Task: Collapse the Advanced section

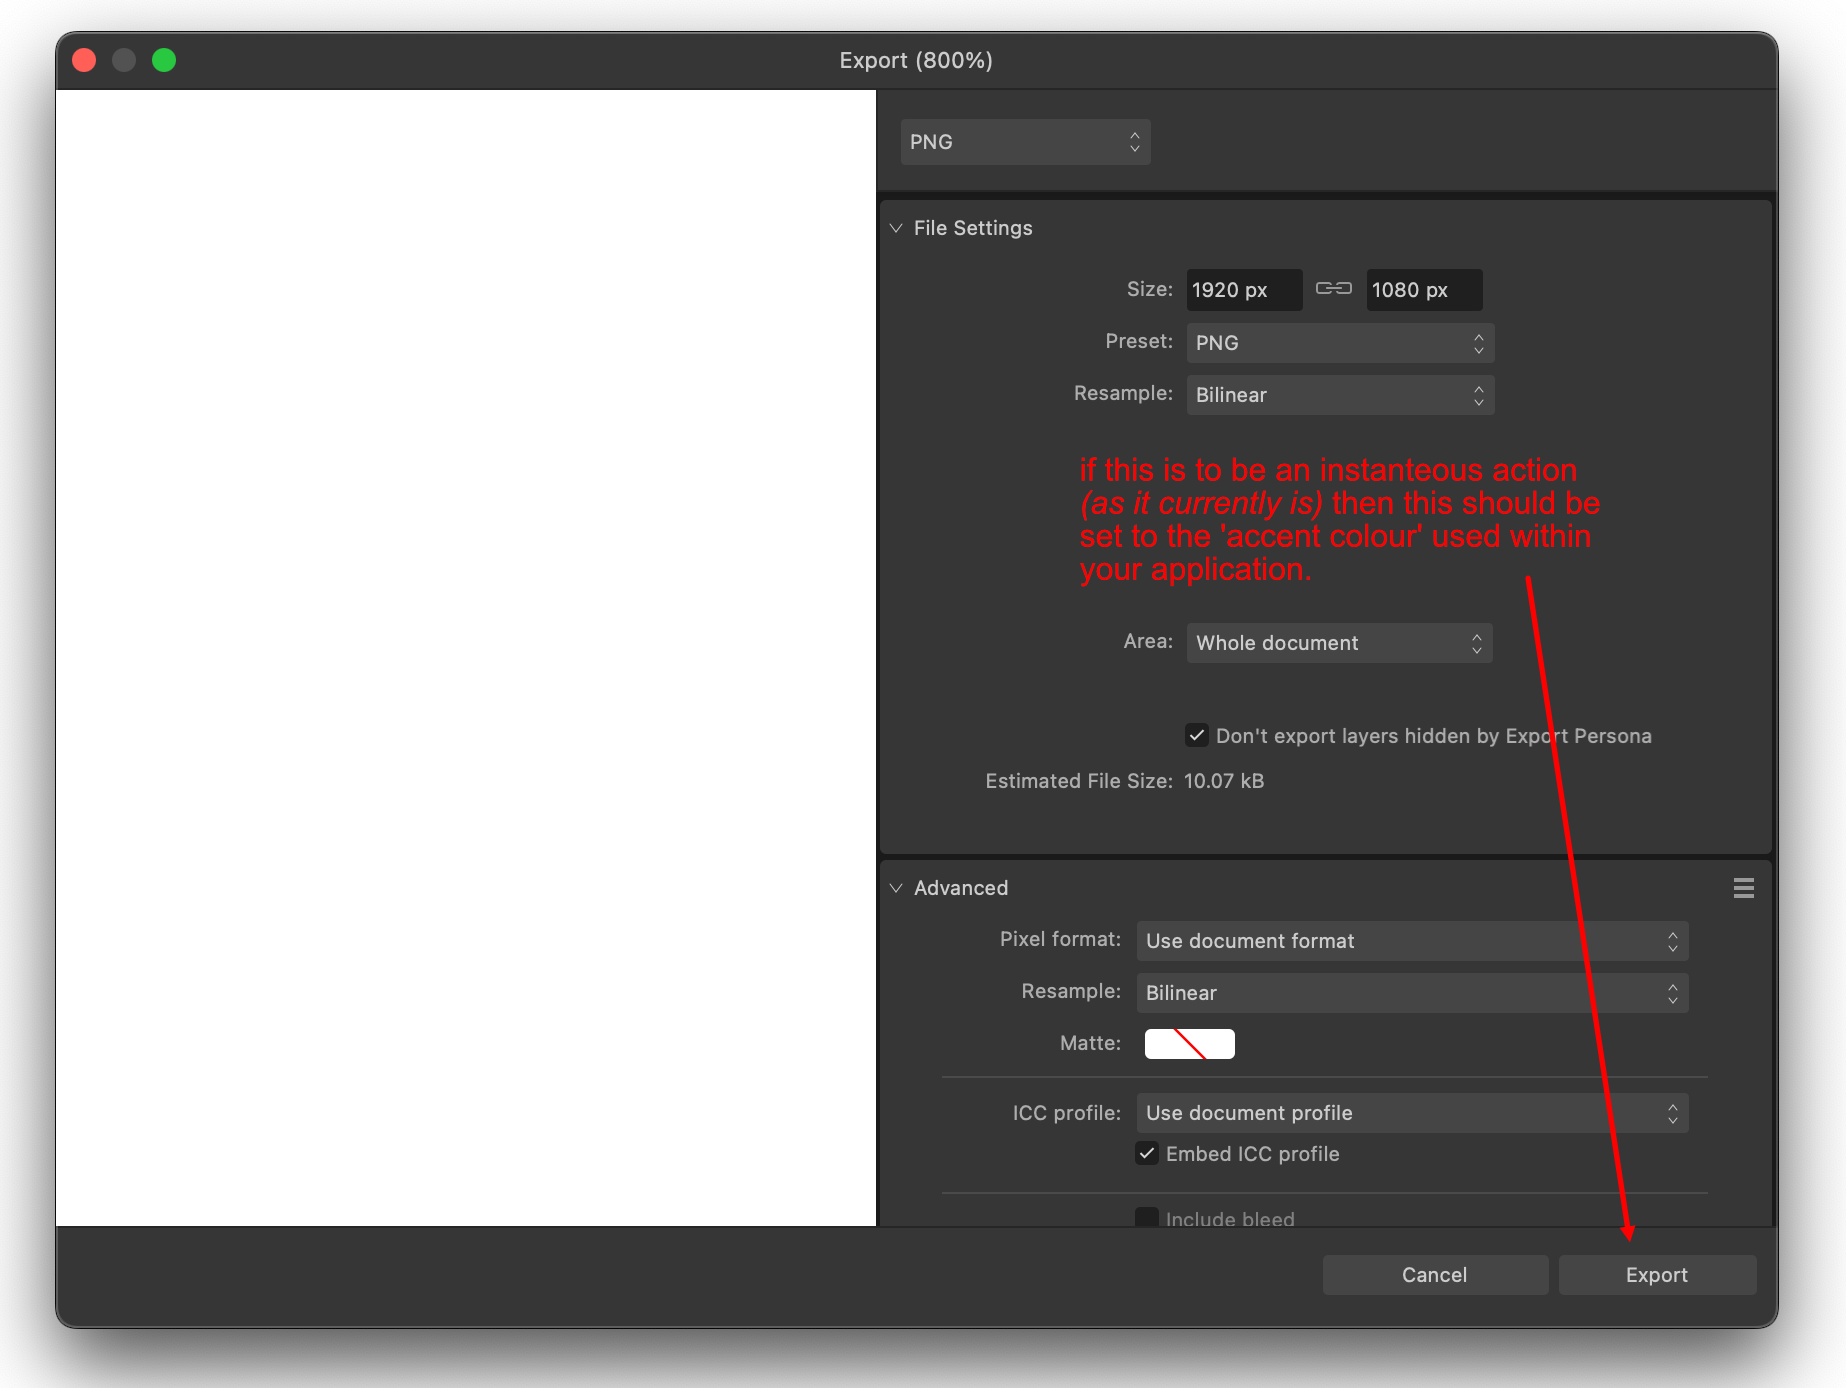Action: (896, 888)
